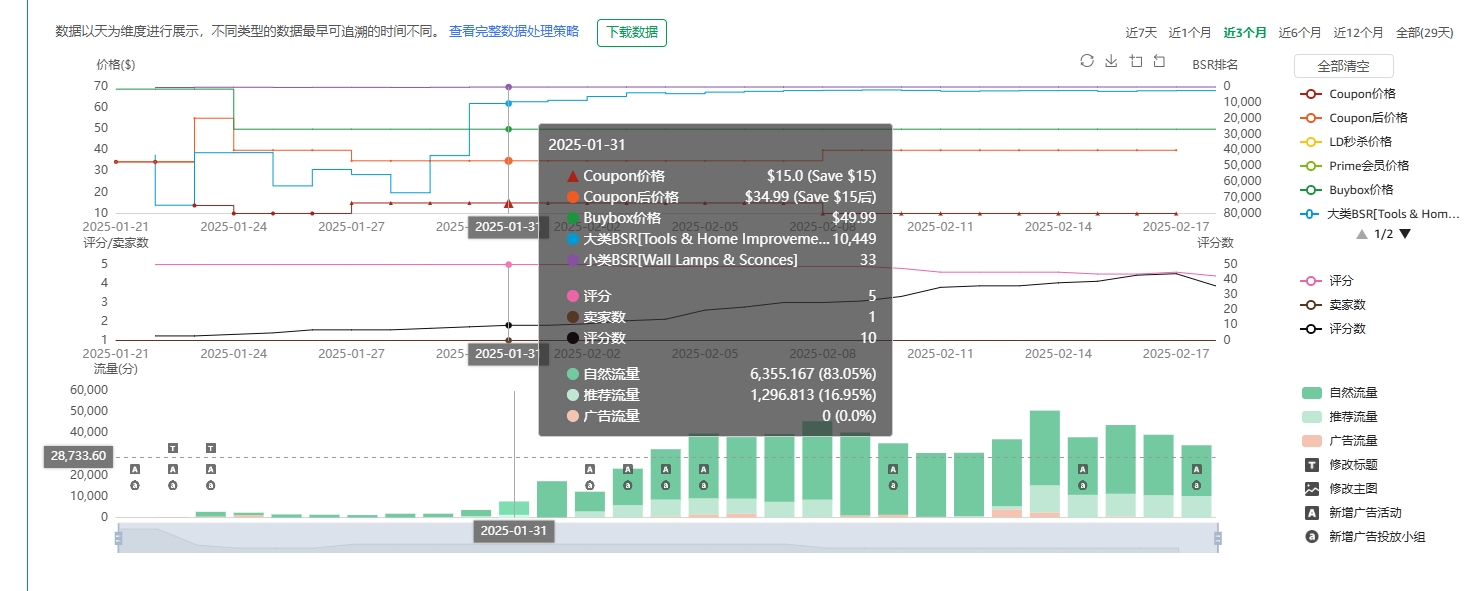1482x591 pixels.
Task: Select the 近12个月 time range
Action: (x=1359, y=33)
